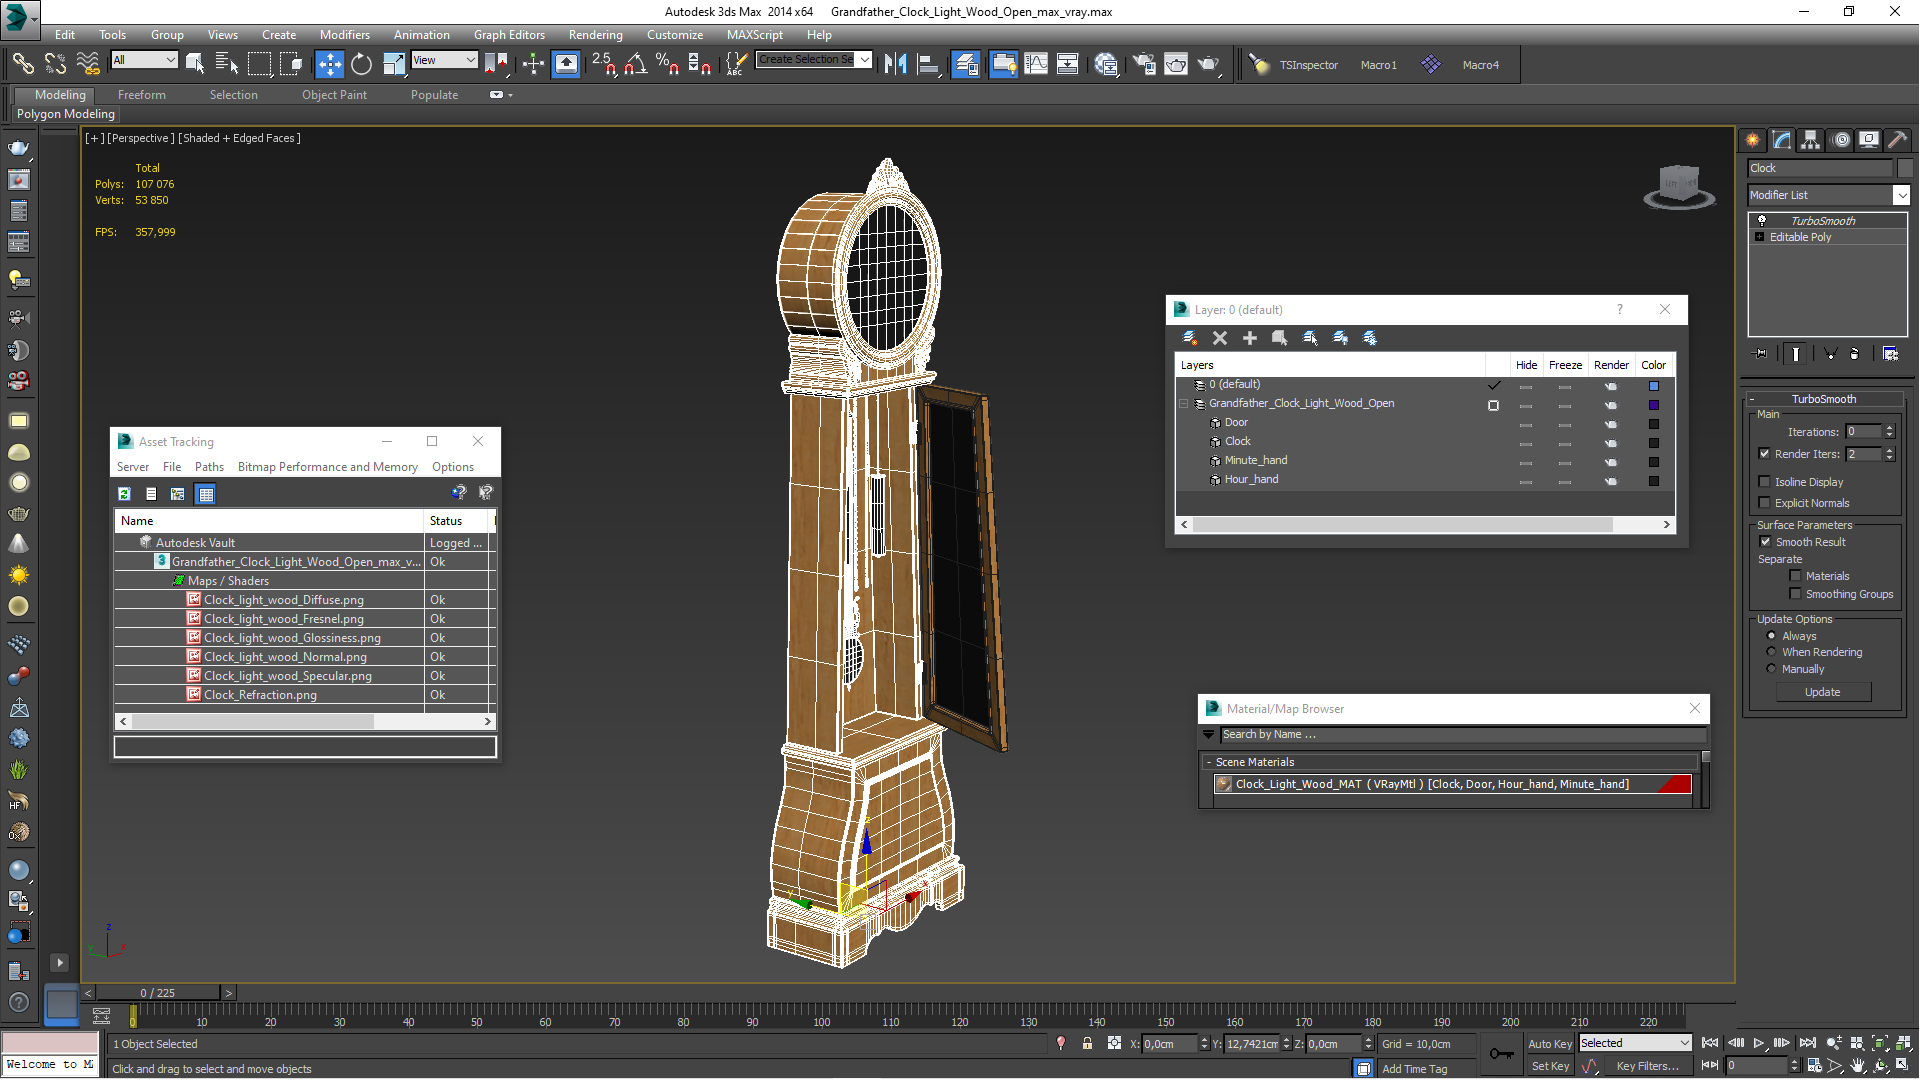Click the Mirror tool icon
The image size is (1920, 1080).
coord(895,64)
